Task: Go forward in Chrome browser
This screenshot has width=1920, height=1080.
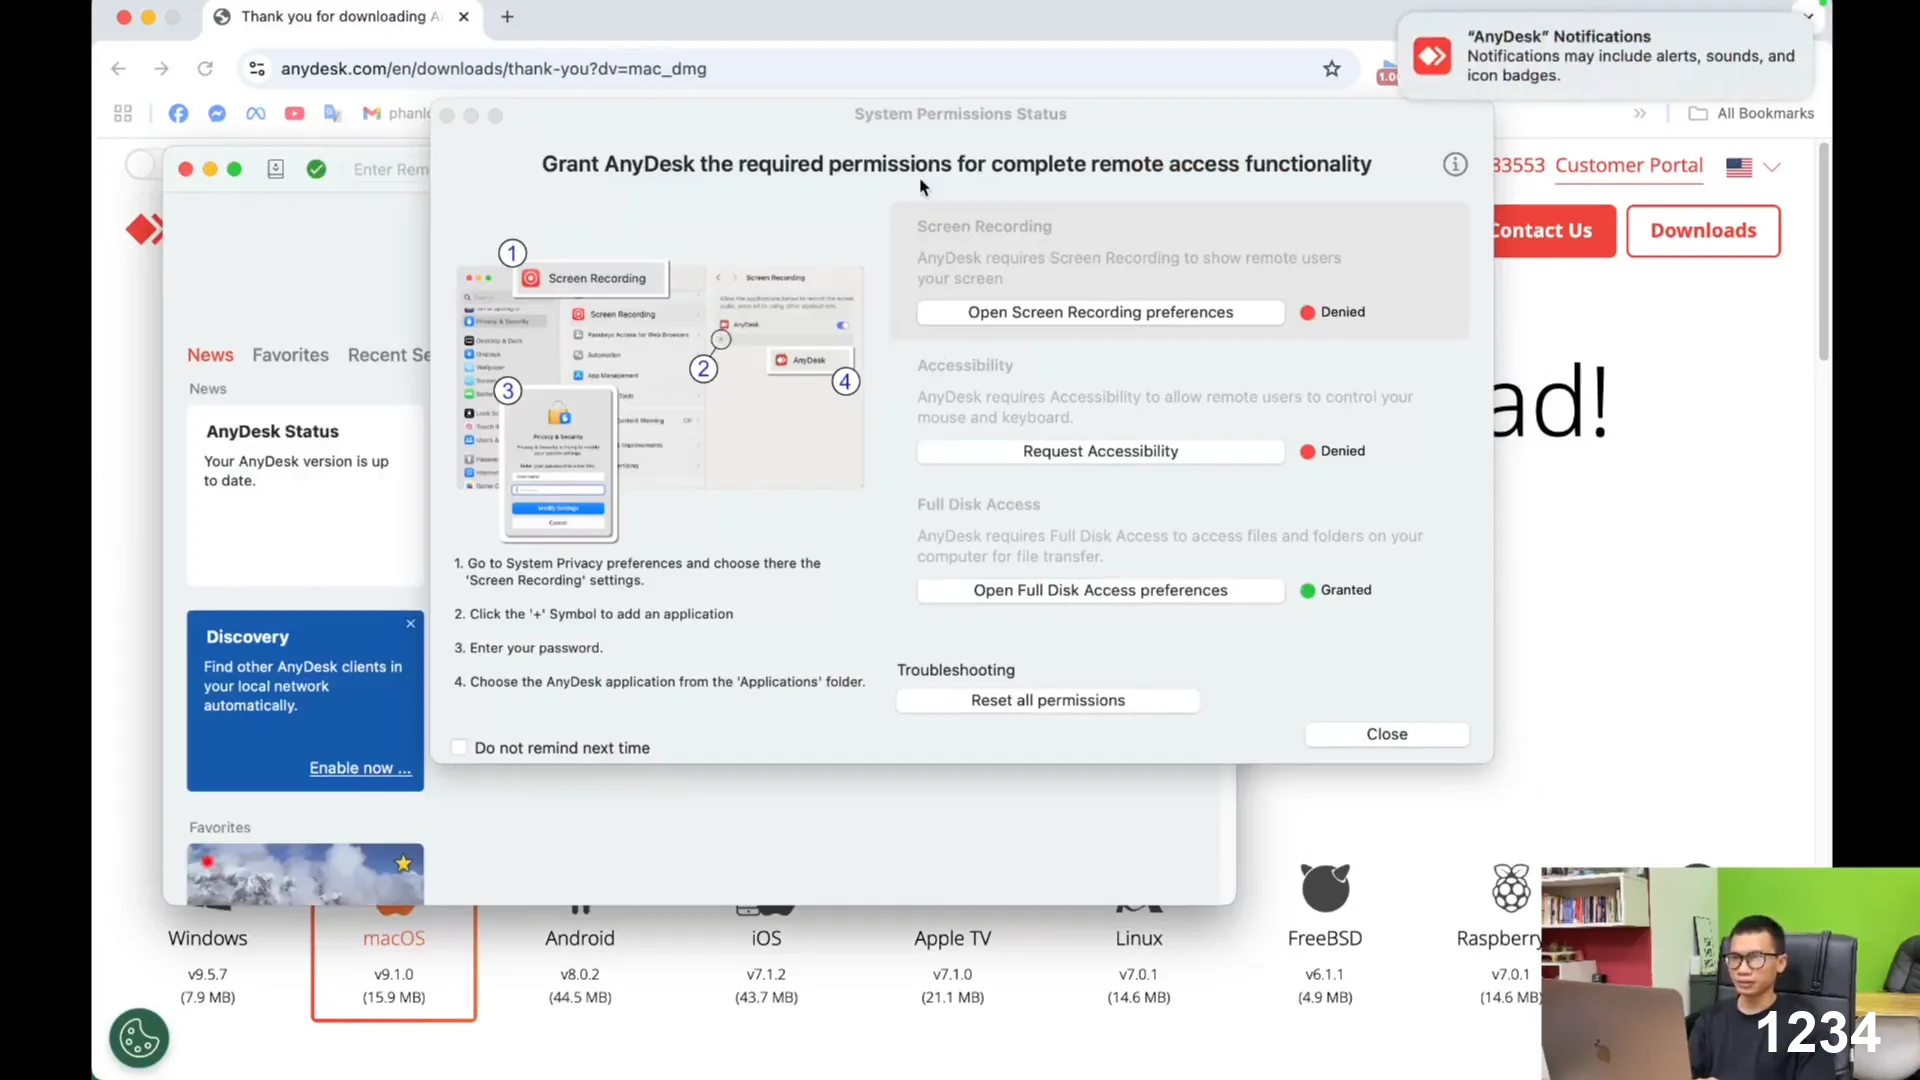Action: (x=162, y=68)
